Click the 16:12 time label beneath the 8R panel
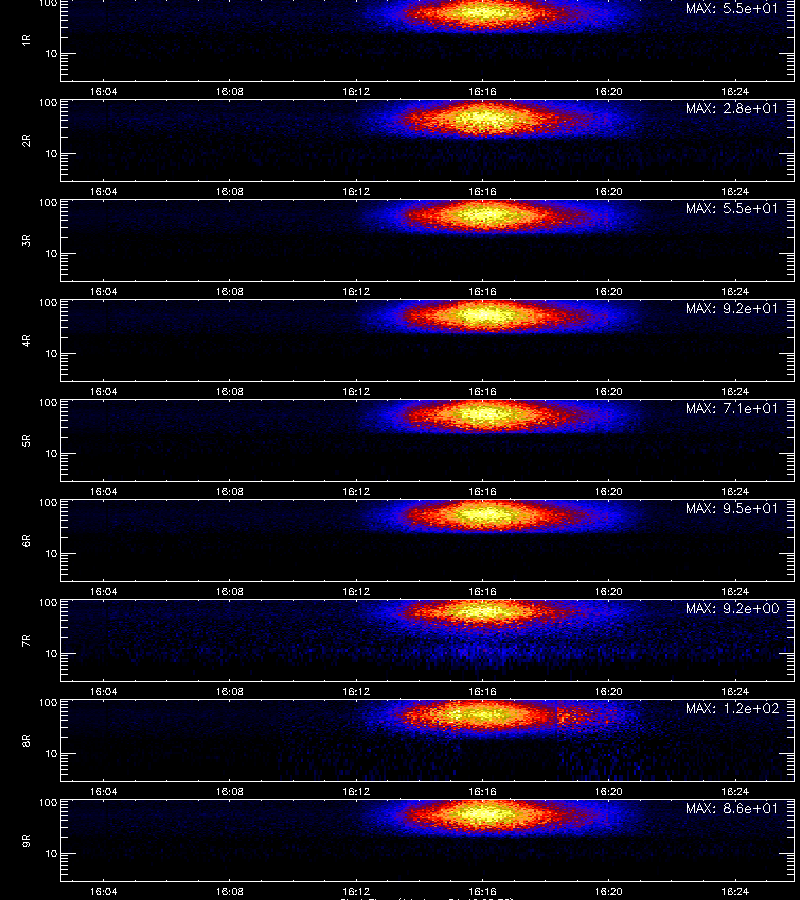The width and height of the screenshot is (800, 900). 356,792
